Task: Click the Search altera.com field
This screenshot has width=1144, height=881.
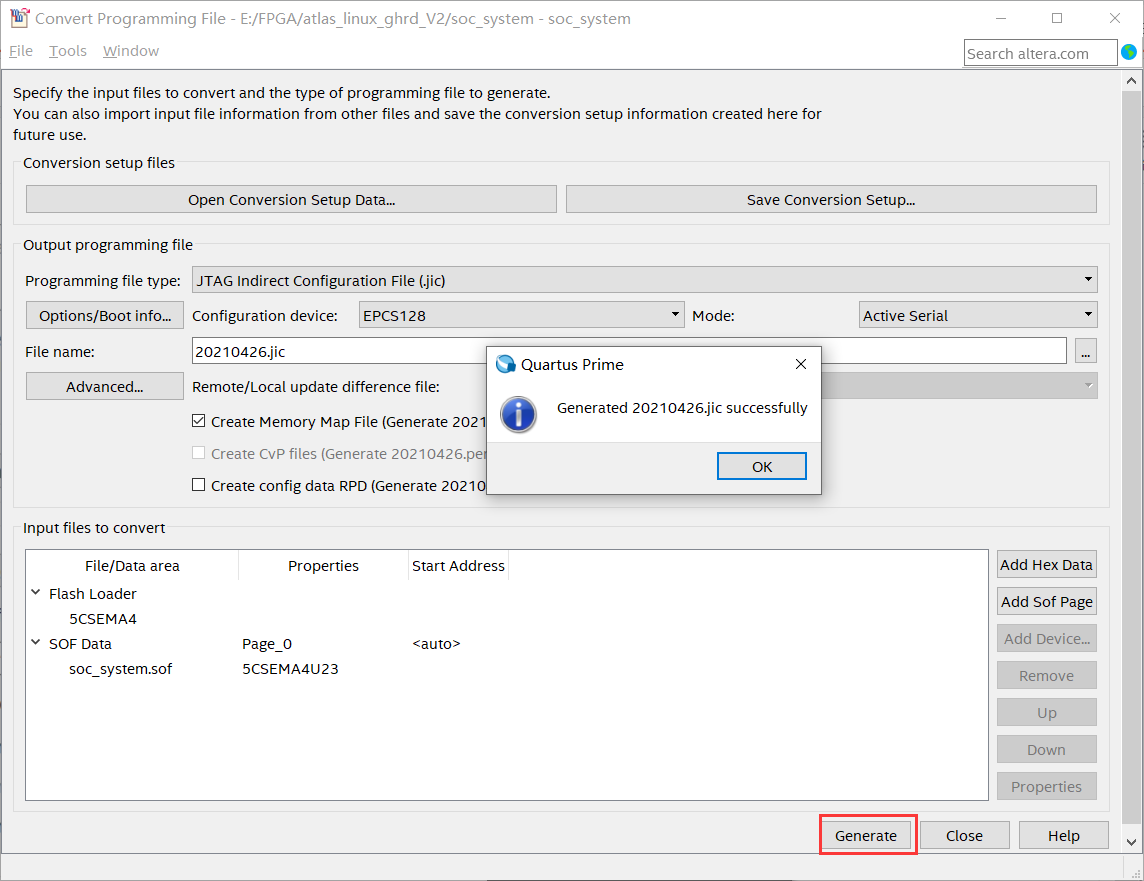Action: (1040, 53)
